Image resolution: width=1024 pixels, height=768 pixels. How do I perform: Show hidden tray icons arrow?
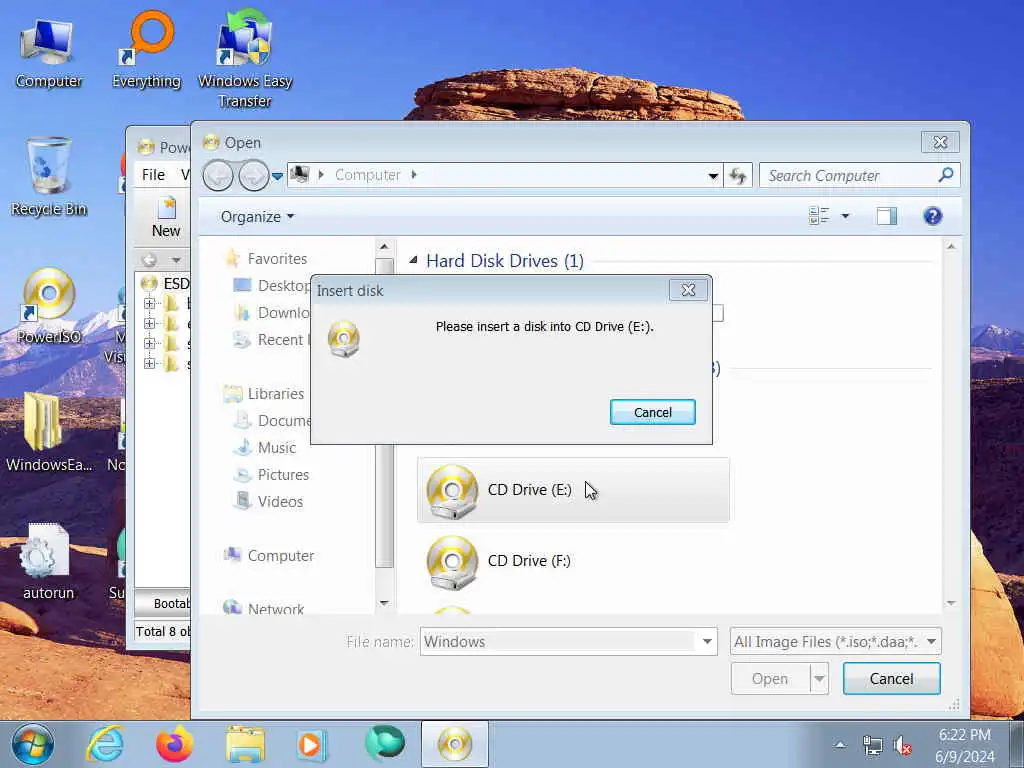click(x=840, y=745)
